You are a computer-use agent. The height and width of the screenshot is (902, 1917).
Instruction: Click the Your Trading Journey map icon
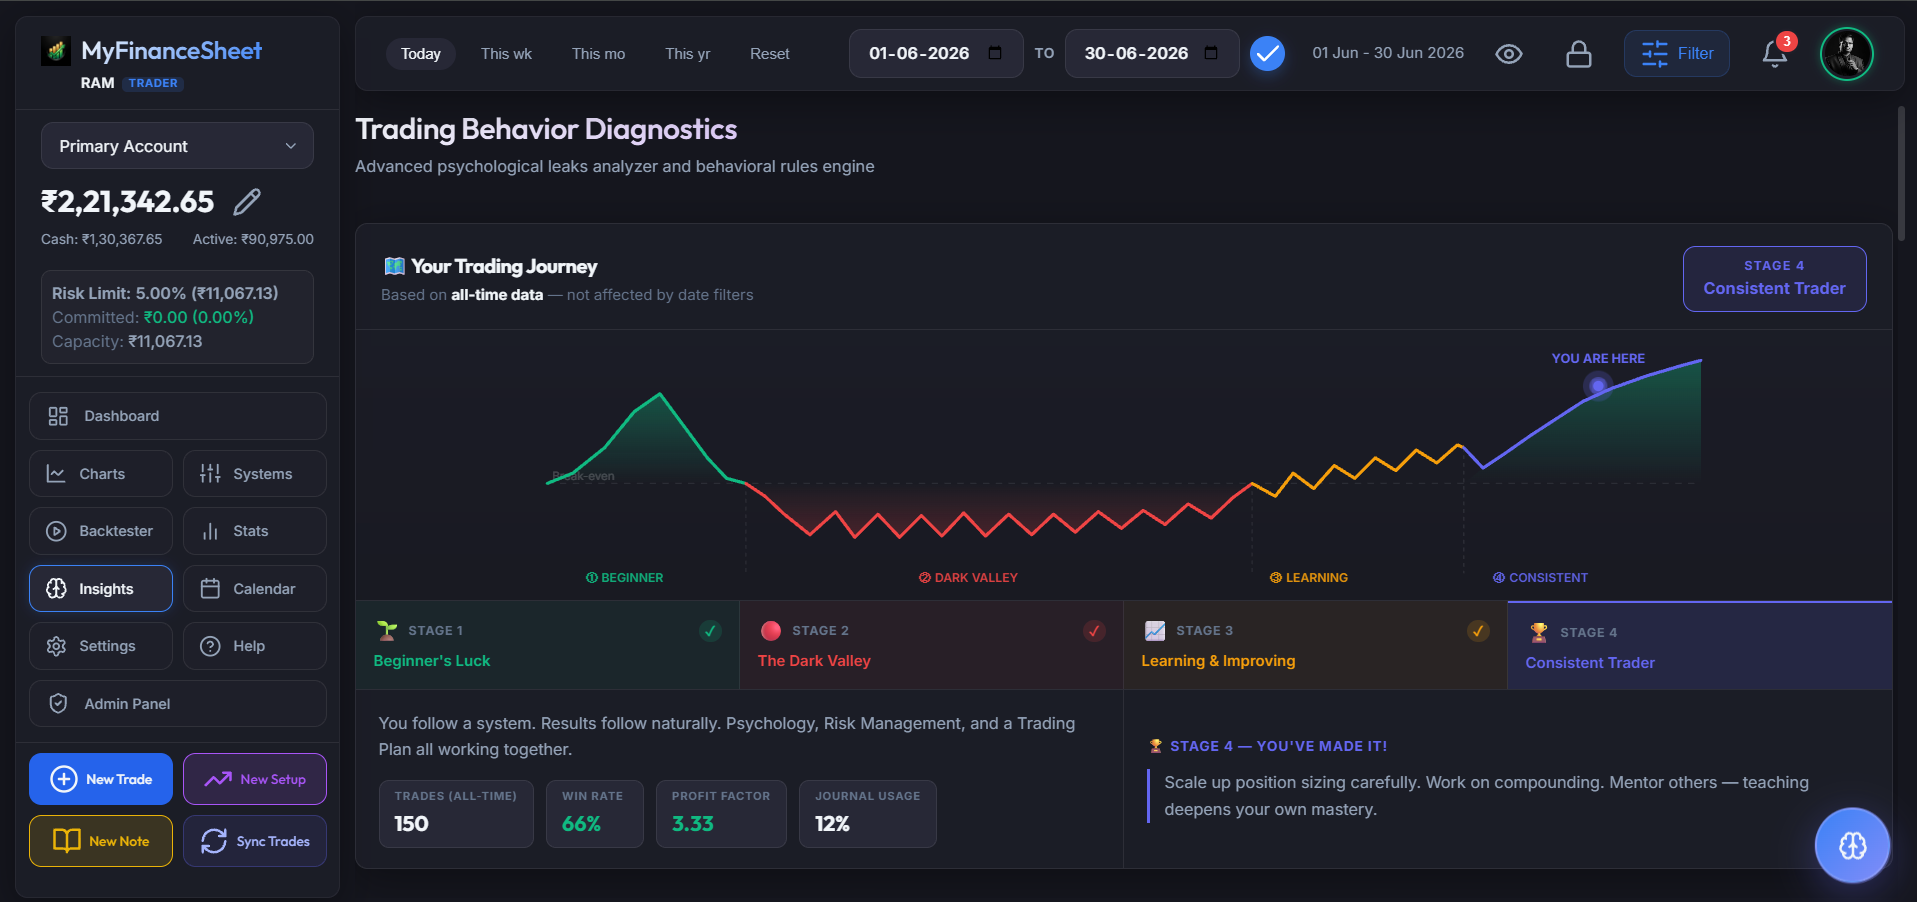395,266
